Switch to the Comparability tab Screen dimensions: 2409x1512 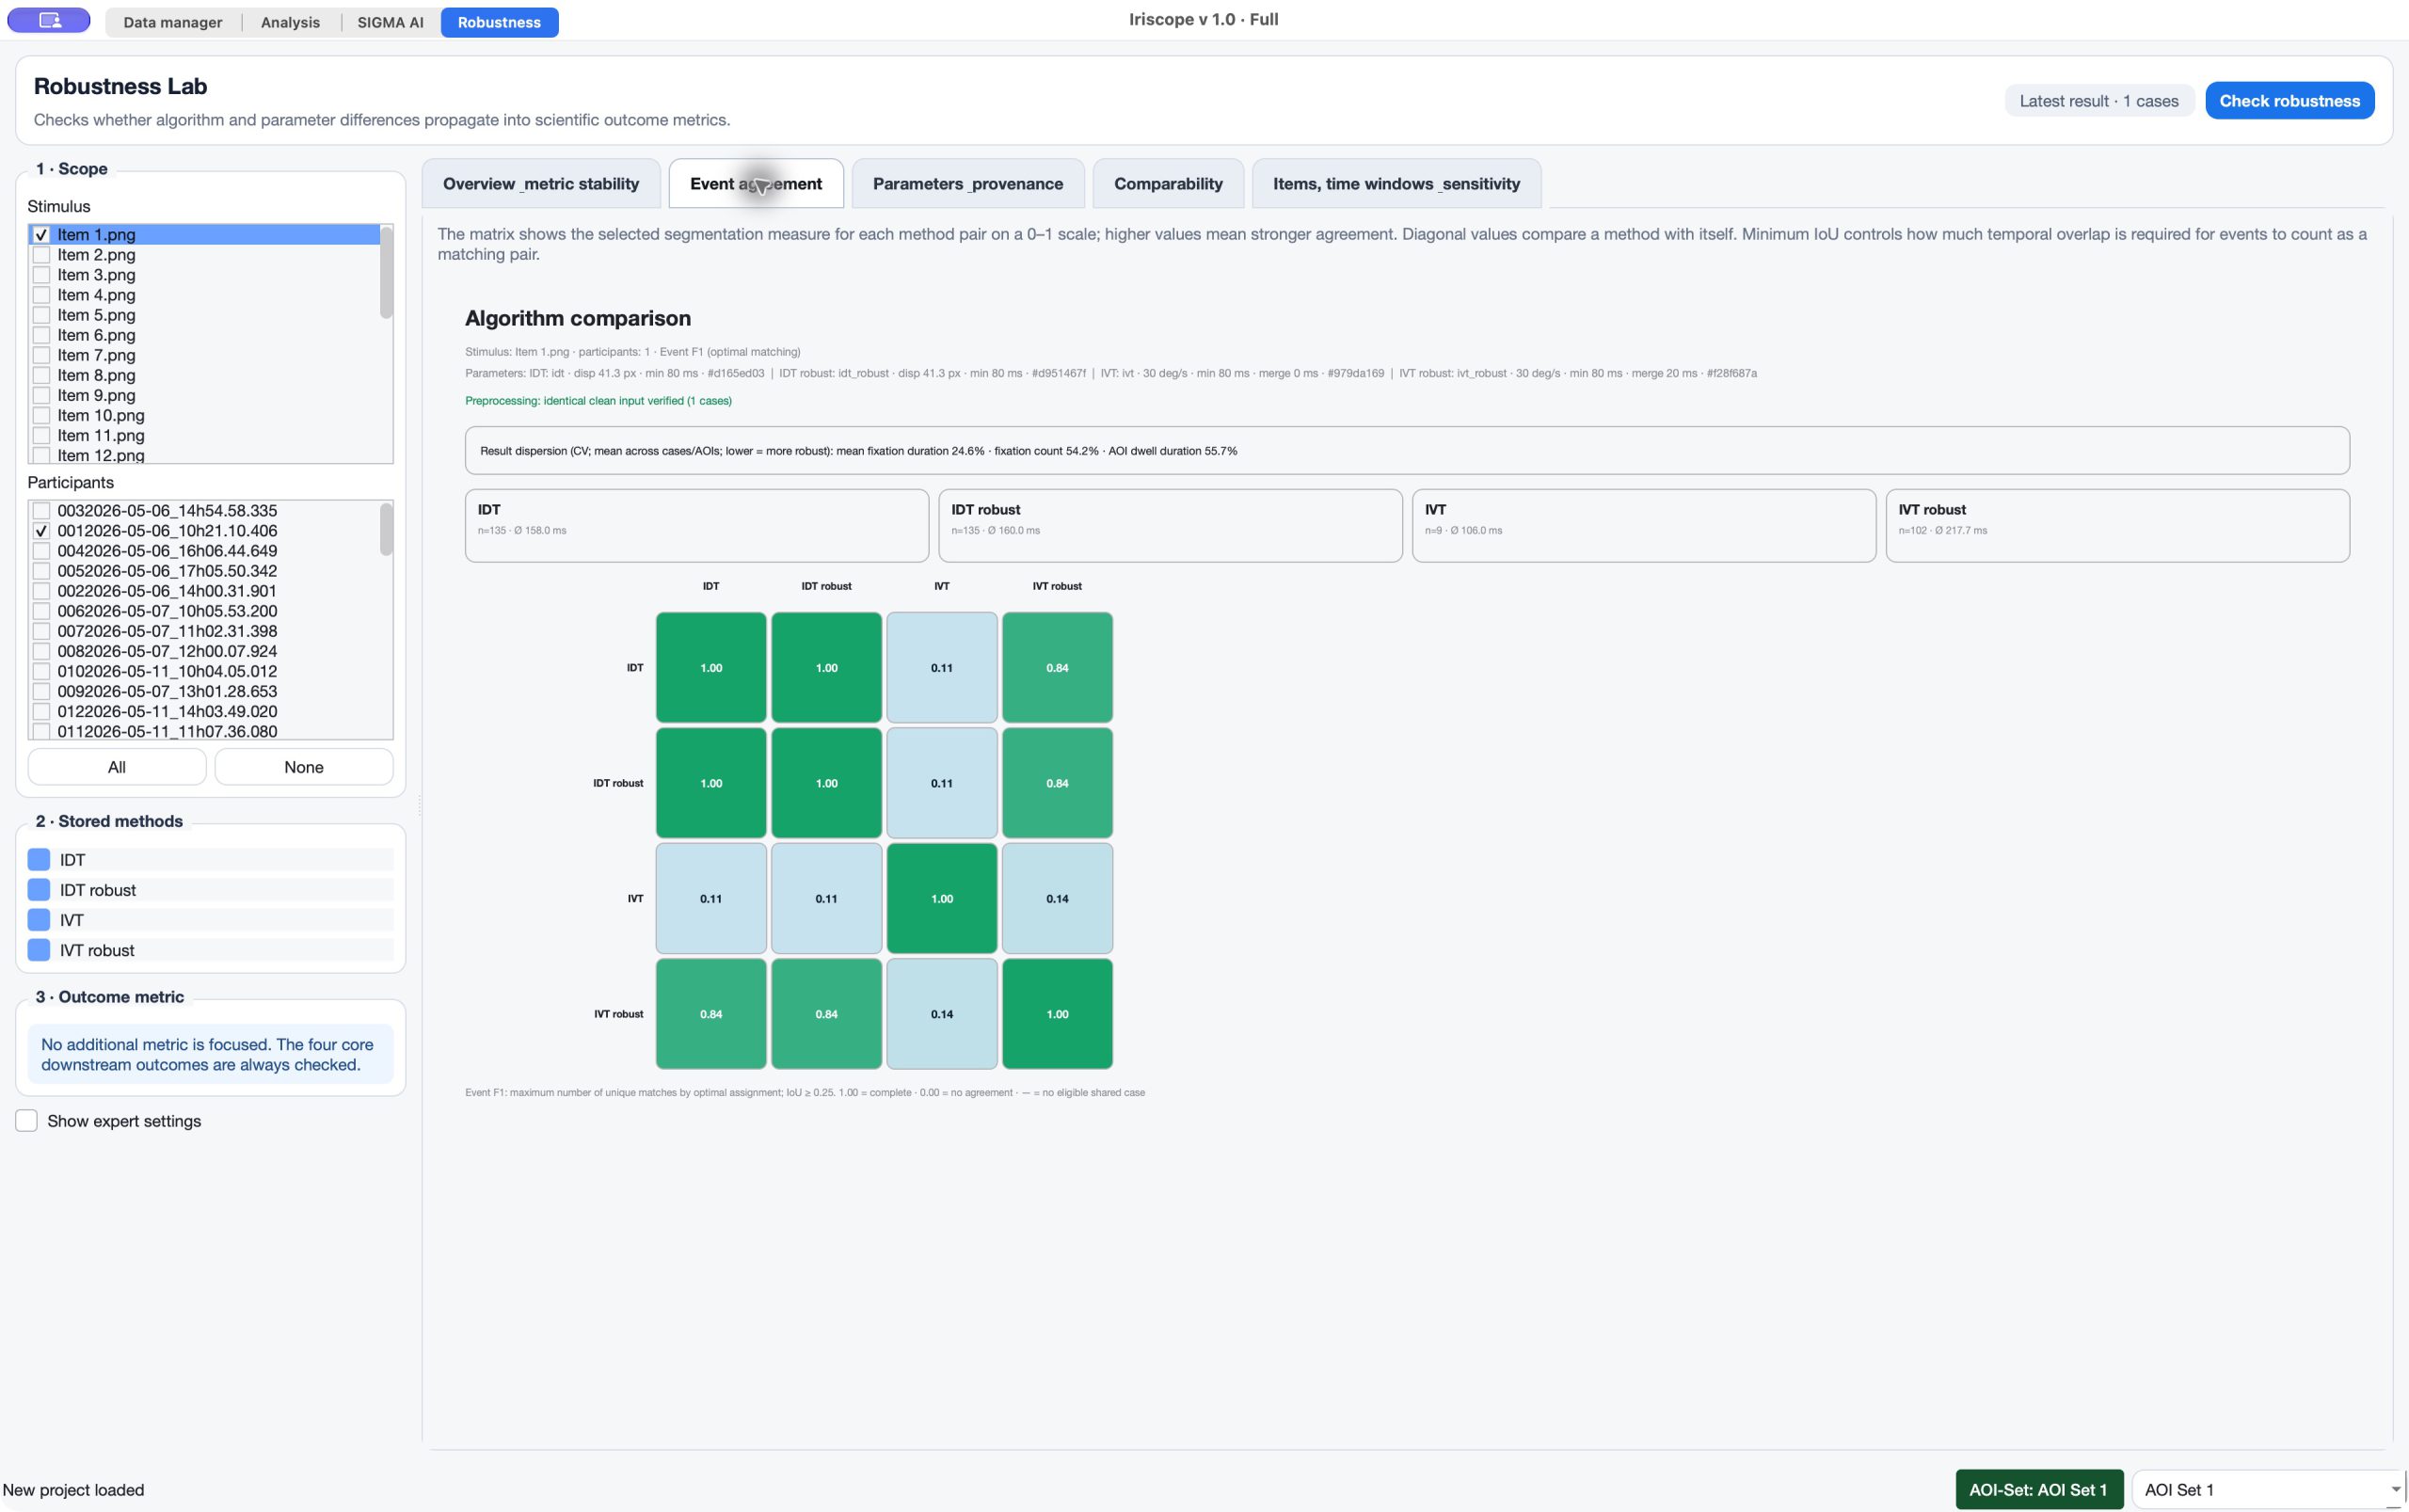(x=1168, y=184)
